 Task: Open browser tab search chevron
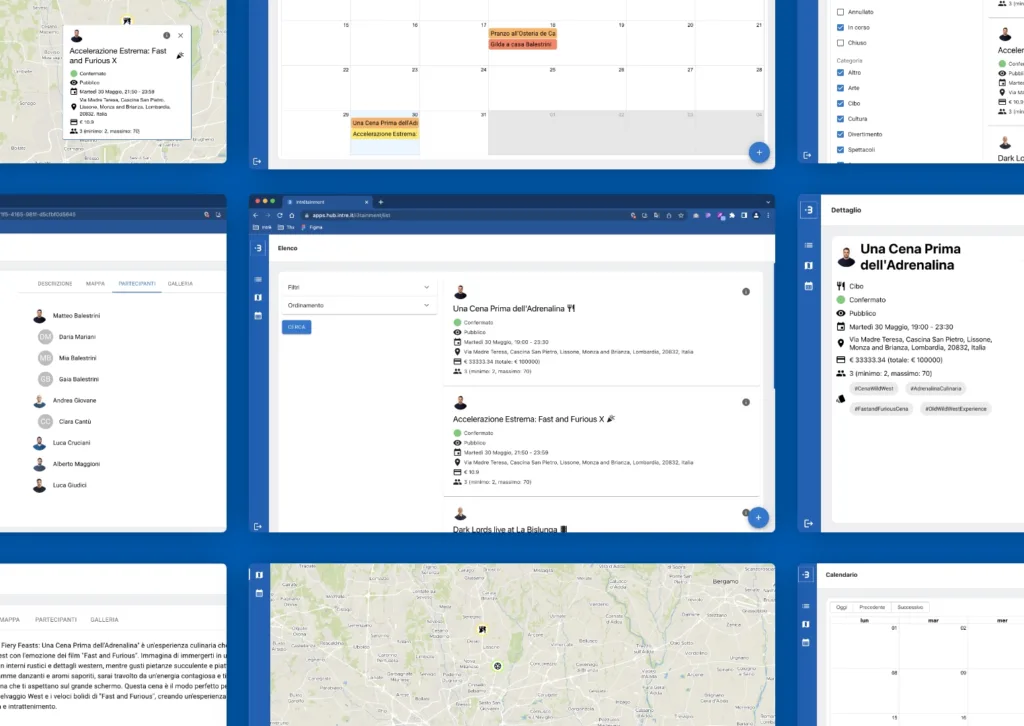point(768,202)
